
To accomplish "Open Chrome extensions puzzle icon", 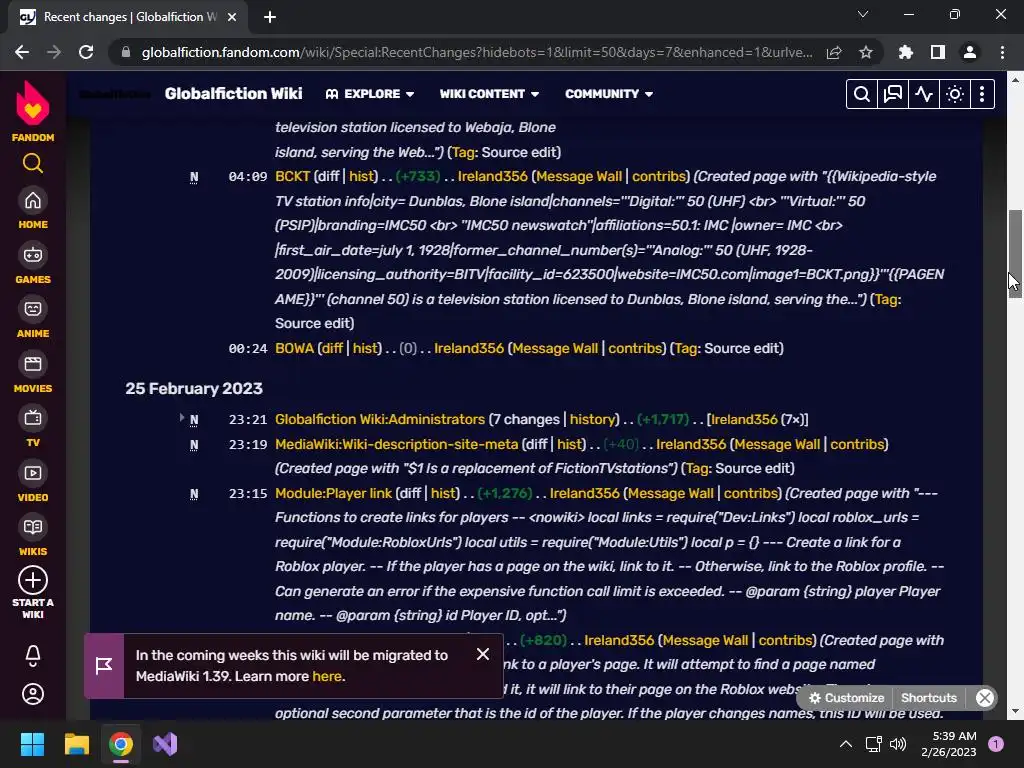I will [x=905, y=52].
